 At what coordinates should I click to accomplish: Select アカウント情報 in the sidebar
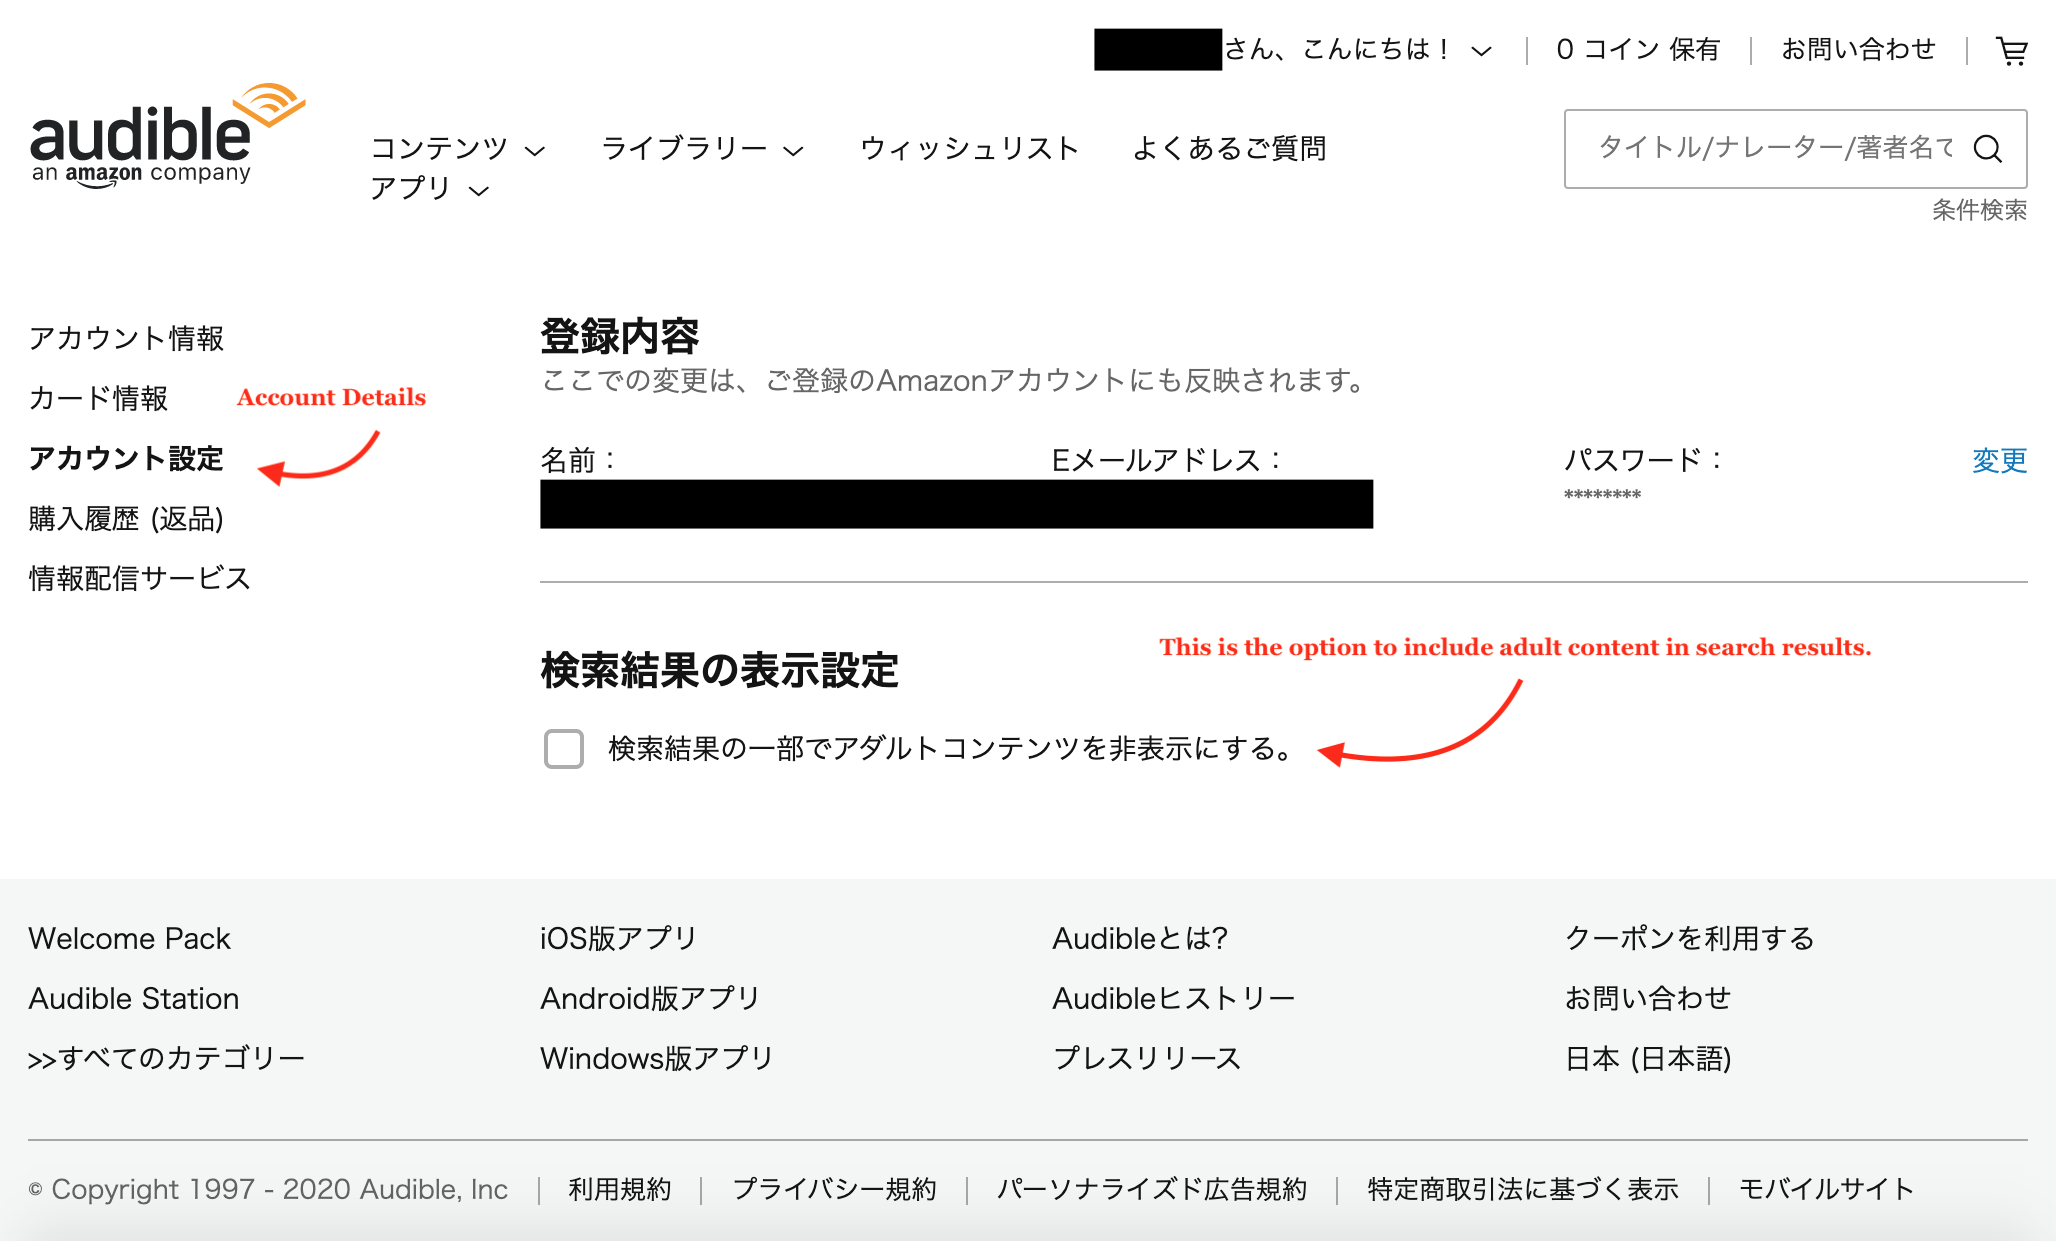tap(126, 338)
